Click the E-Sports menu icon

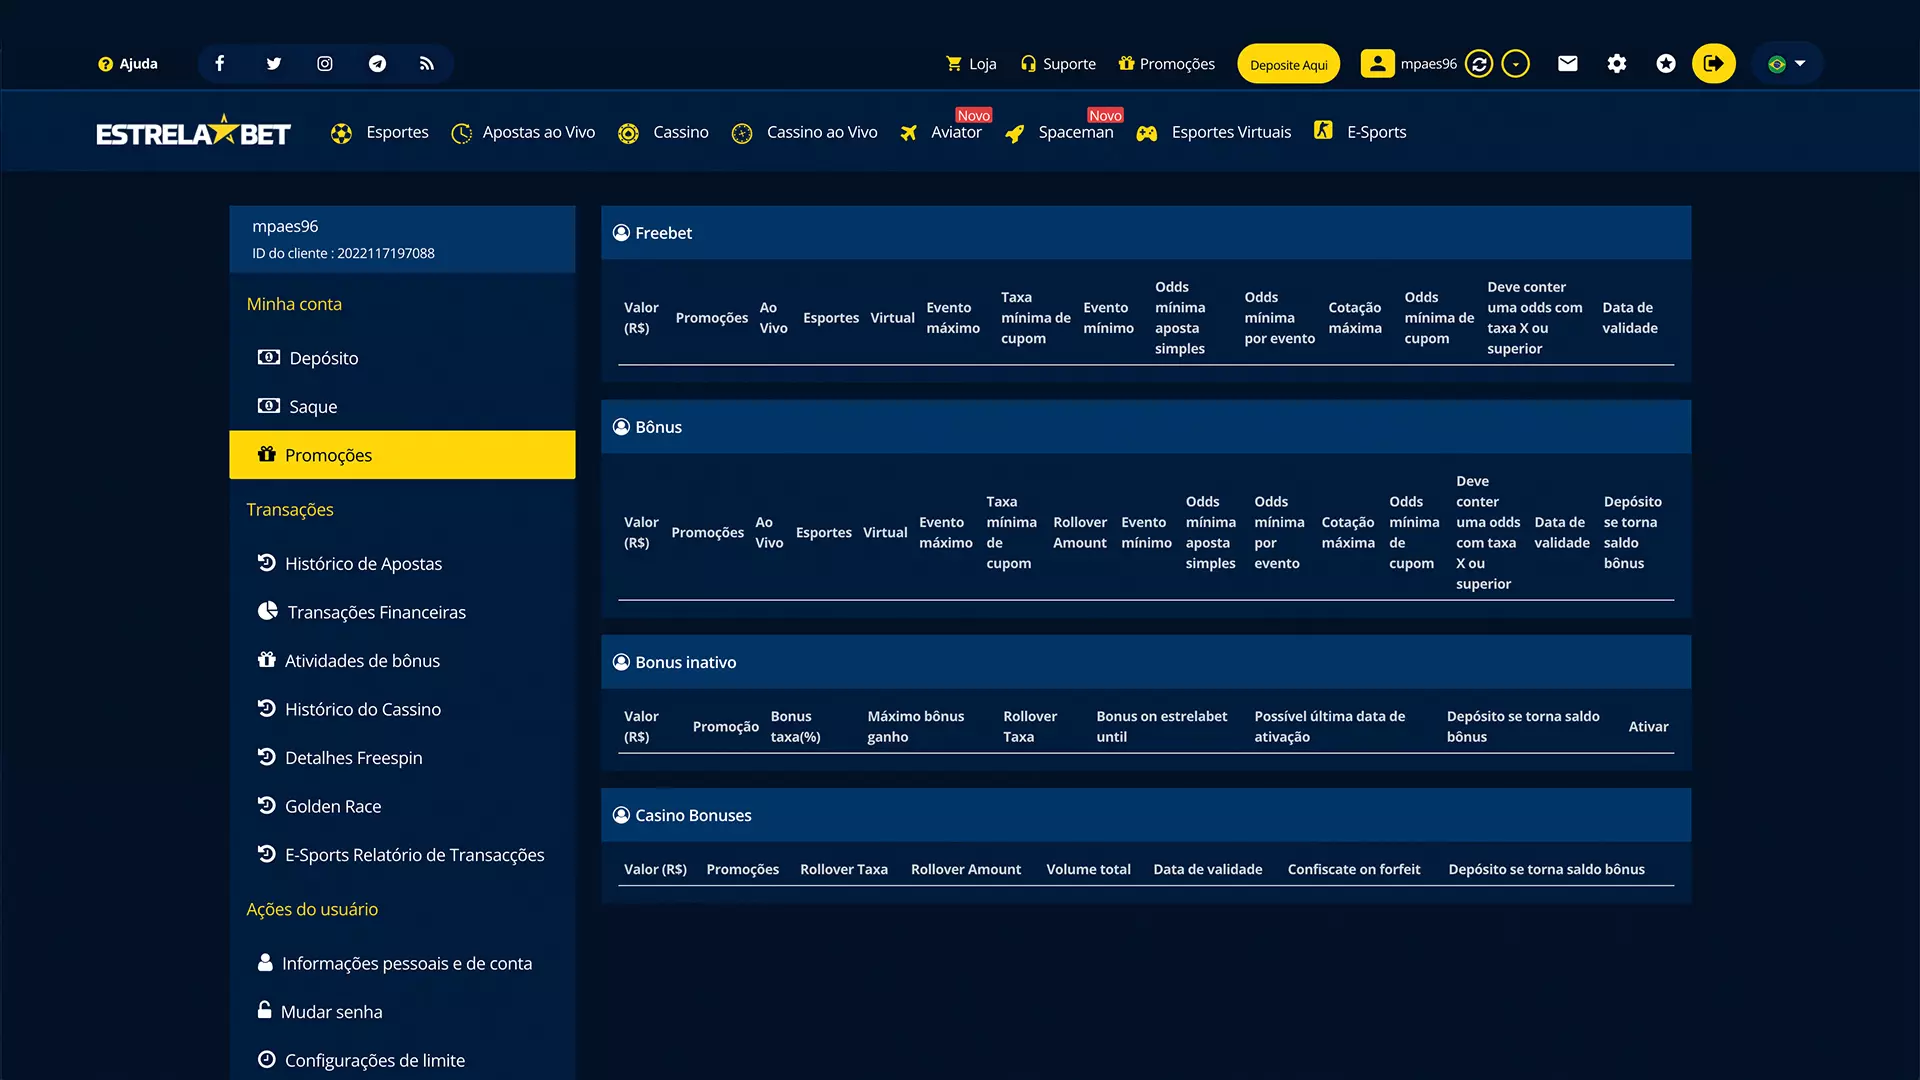1321,131
